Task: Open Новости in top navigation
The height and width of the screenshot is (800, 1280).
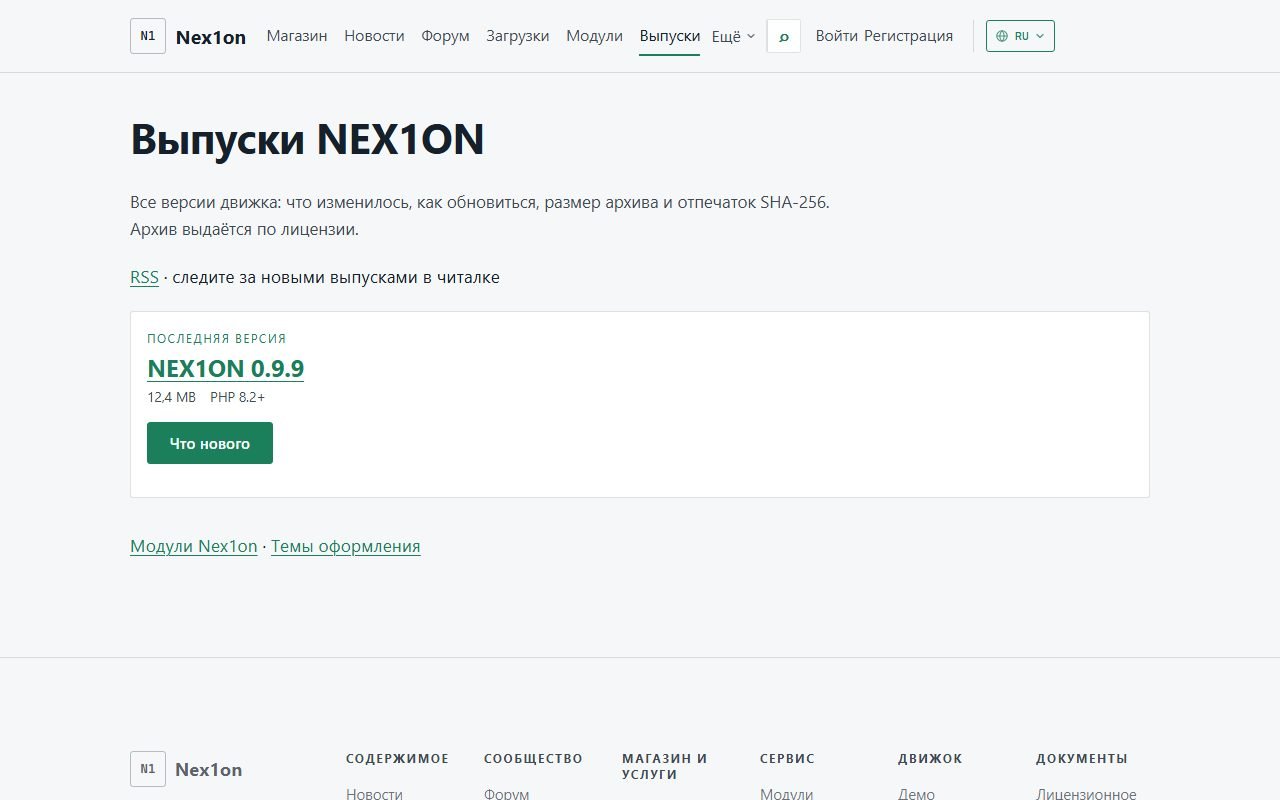Action: pyautogui.click(x=374, y=36)
